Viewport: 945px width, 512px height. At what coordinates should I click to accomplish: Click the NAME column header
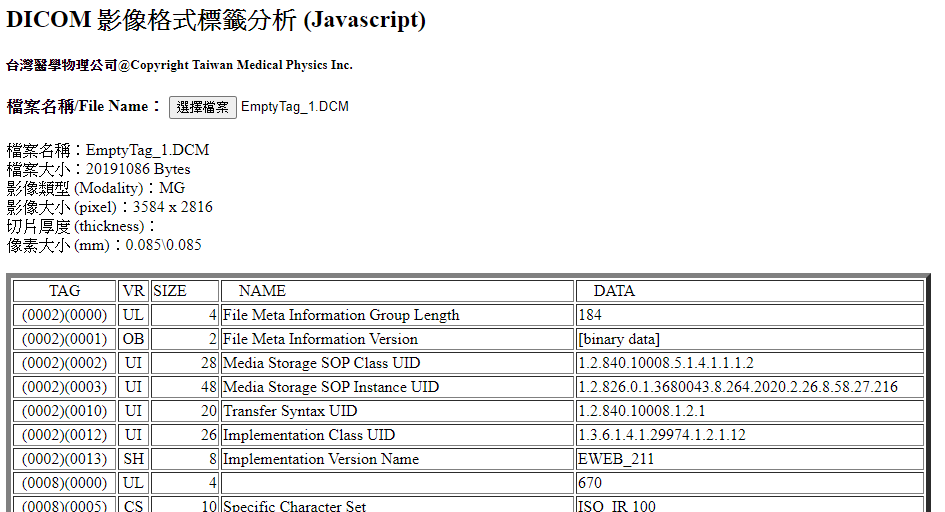(262, 291)
